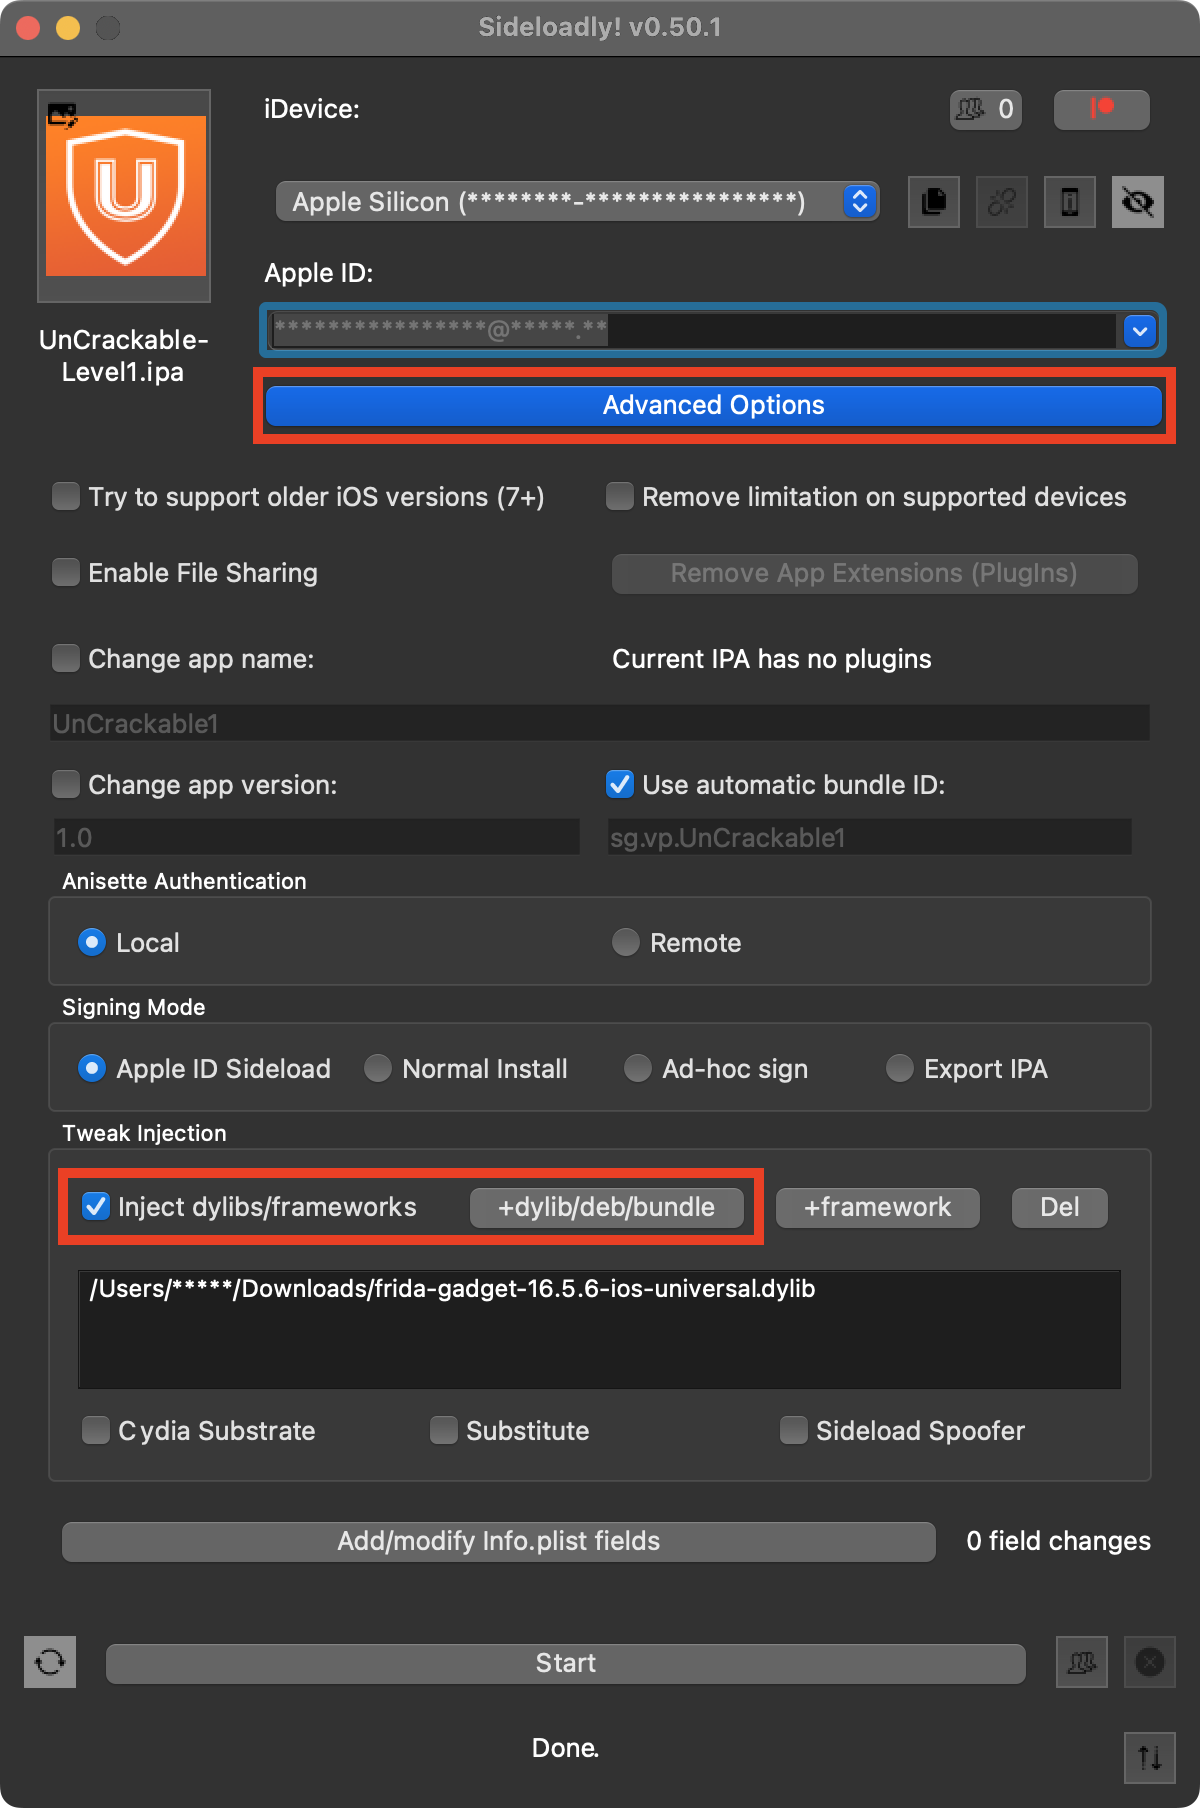Click the red Patreon icon button
The image size is (1200, 1808).
(1101, 109)
